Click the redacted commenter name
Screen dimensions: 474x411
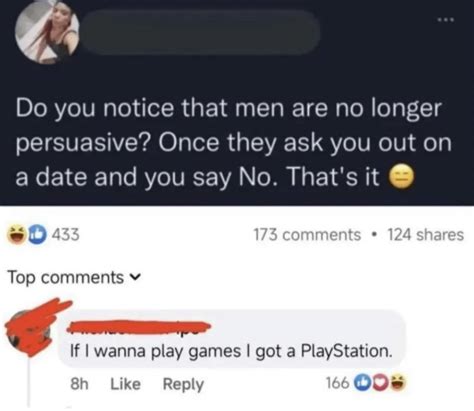coord(139,326)
